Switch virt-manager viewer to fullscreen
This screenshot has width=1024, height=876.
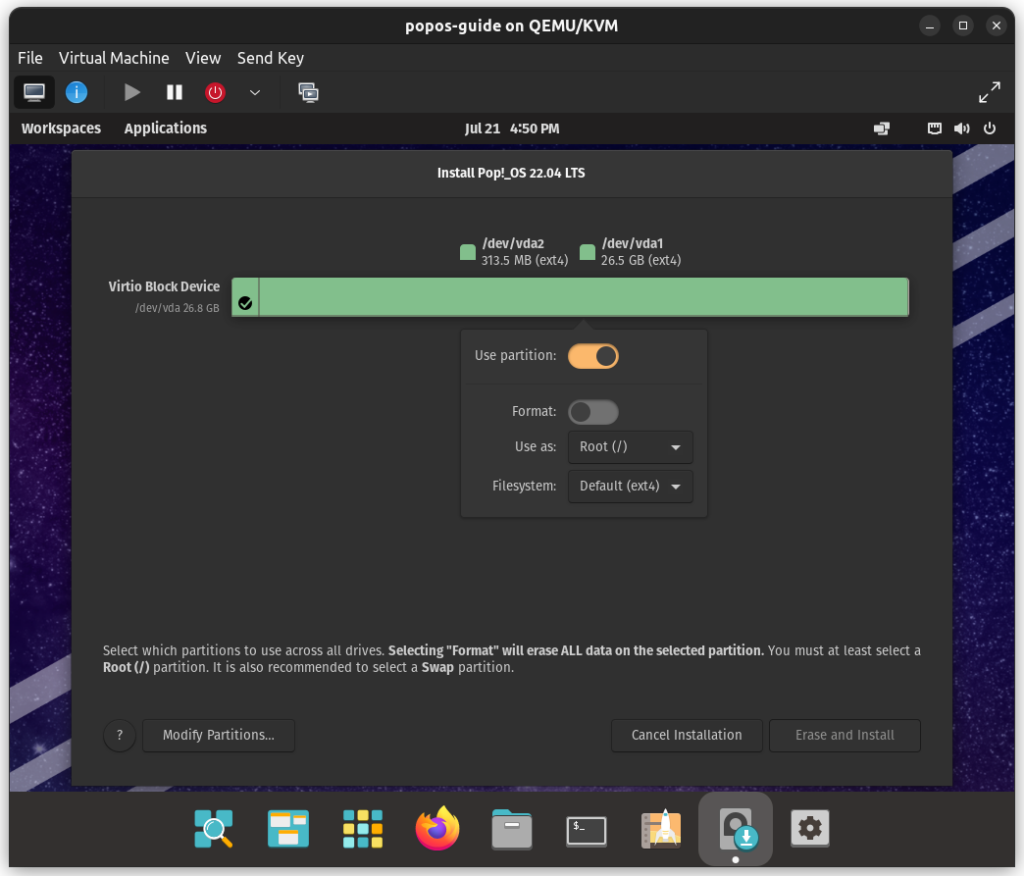click(x=989, y=92)
